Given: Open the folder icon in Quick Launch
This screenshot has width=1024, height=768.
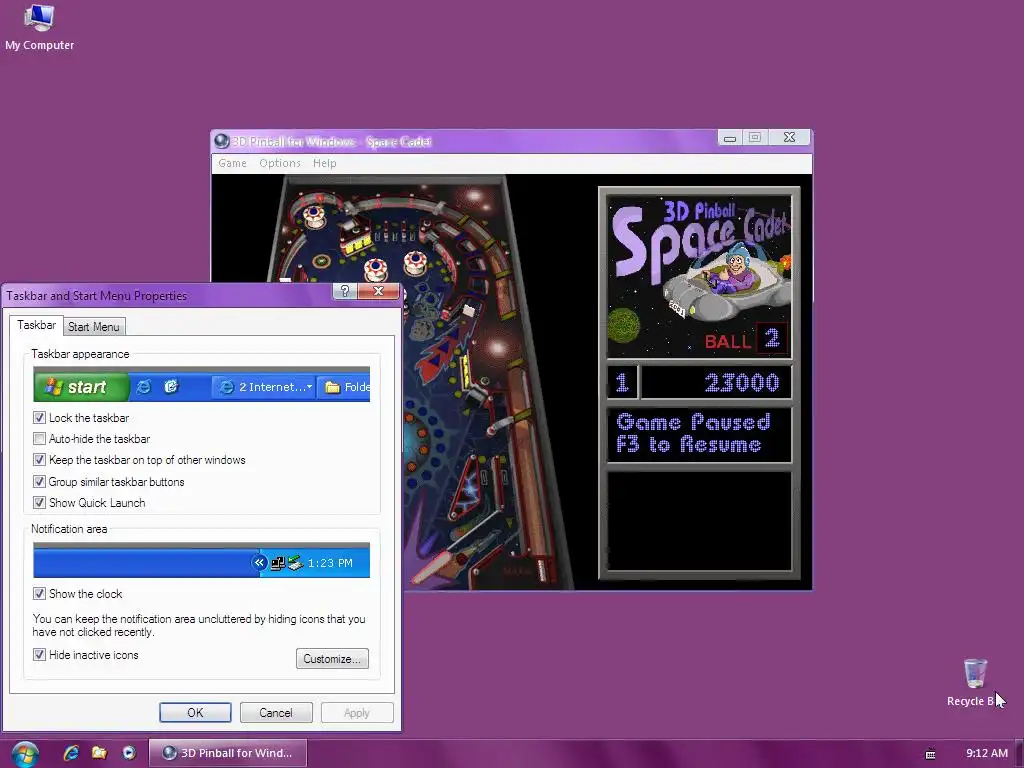Looking at the screenshot, I should coord(99,753).
